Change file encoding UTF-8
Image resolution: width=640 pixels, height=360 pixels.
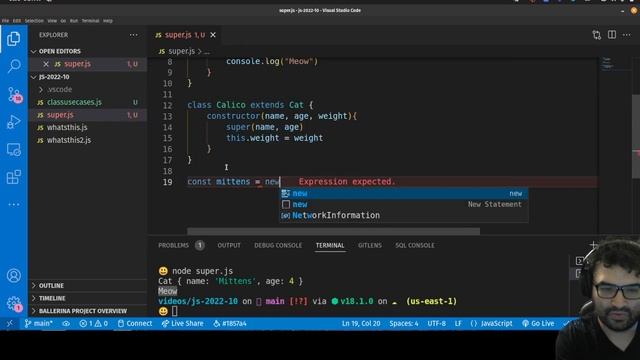(x=436, y=324)
